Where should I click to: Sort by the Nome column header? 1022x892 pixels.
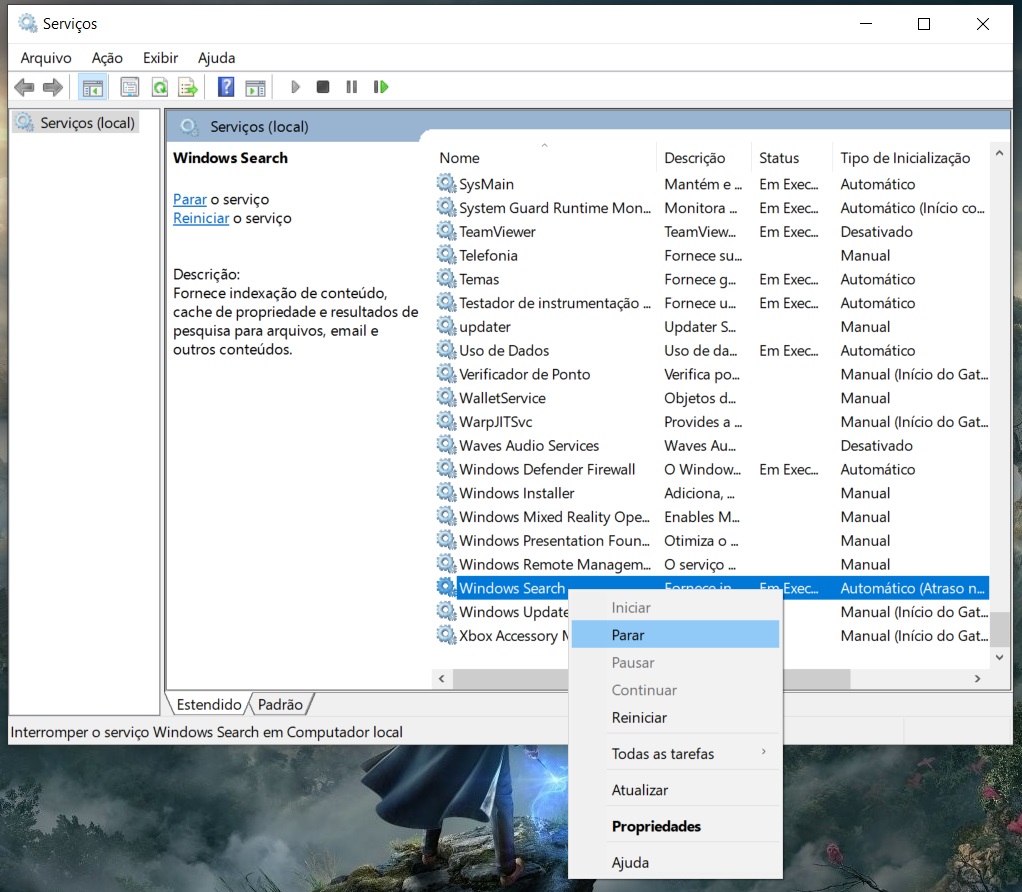(x=544, y=158)
